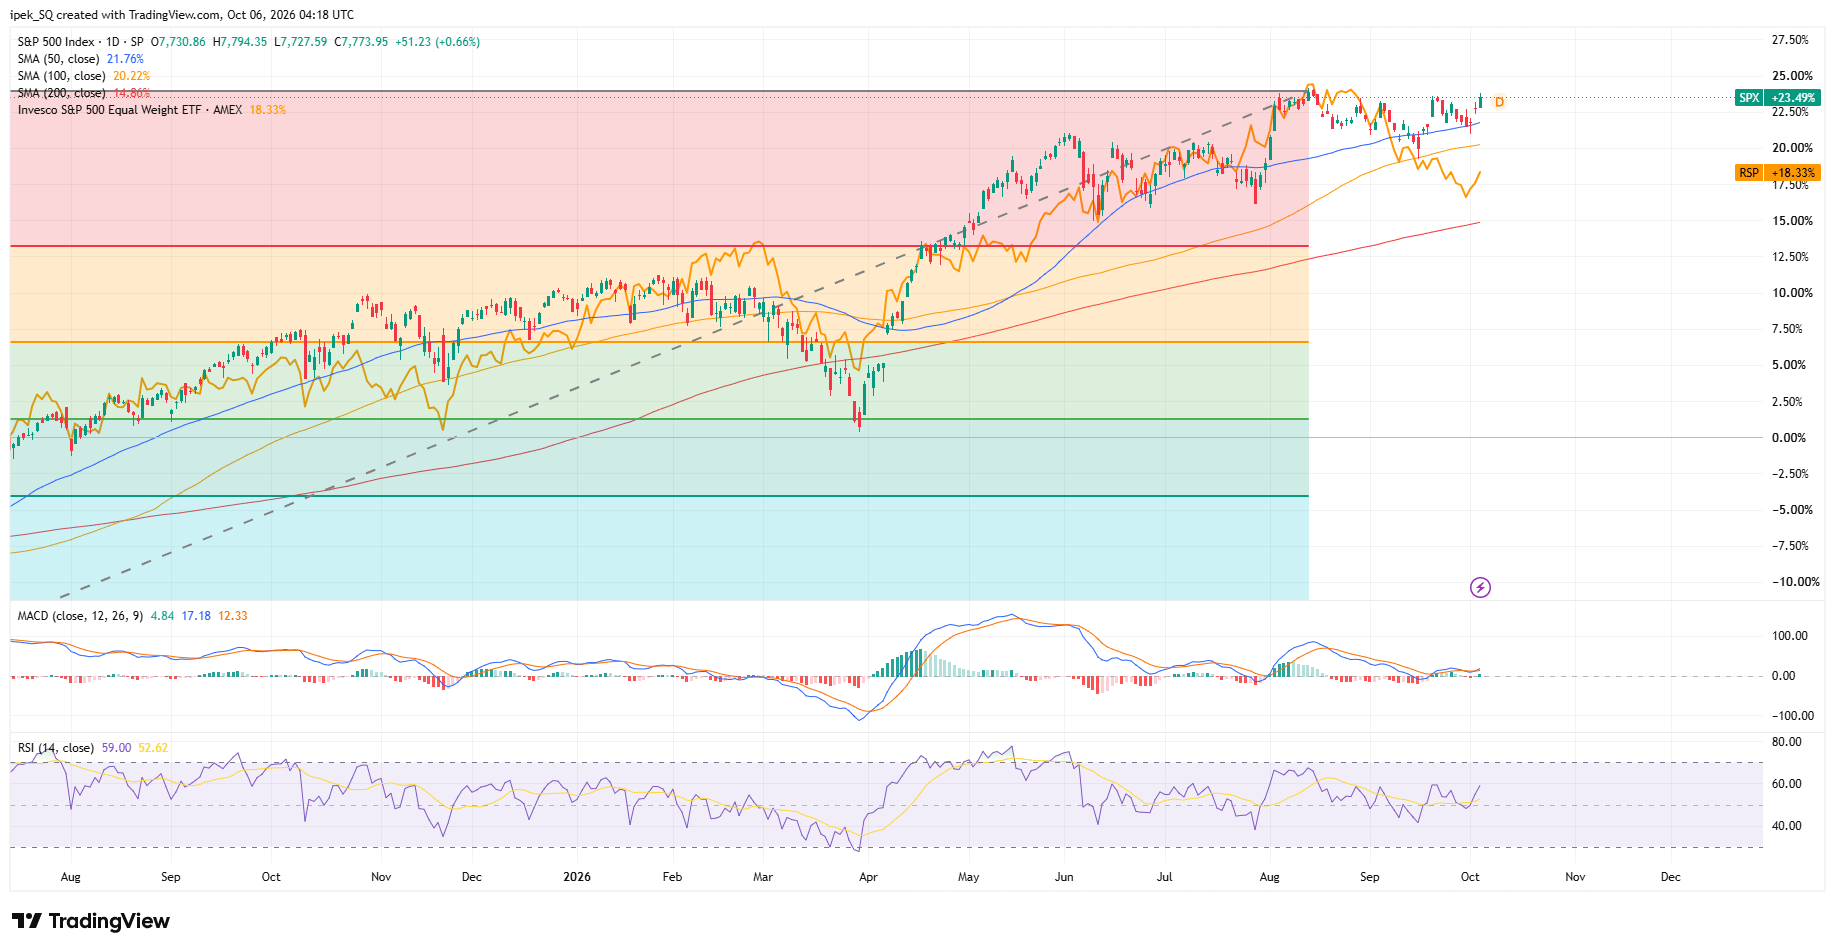Click the Mar label on time axis
Image resolution: width=1835 pixels, height=951 pixels.
pyautogui.click(x=763, y=877)
